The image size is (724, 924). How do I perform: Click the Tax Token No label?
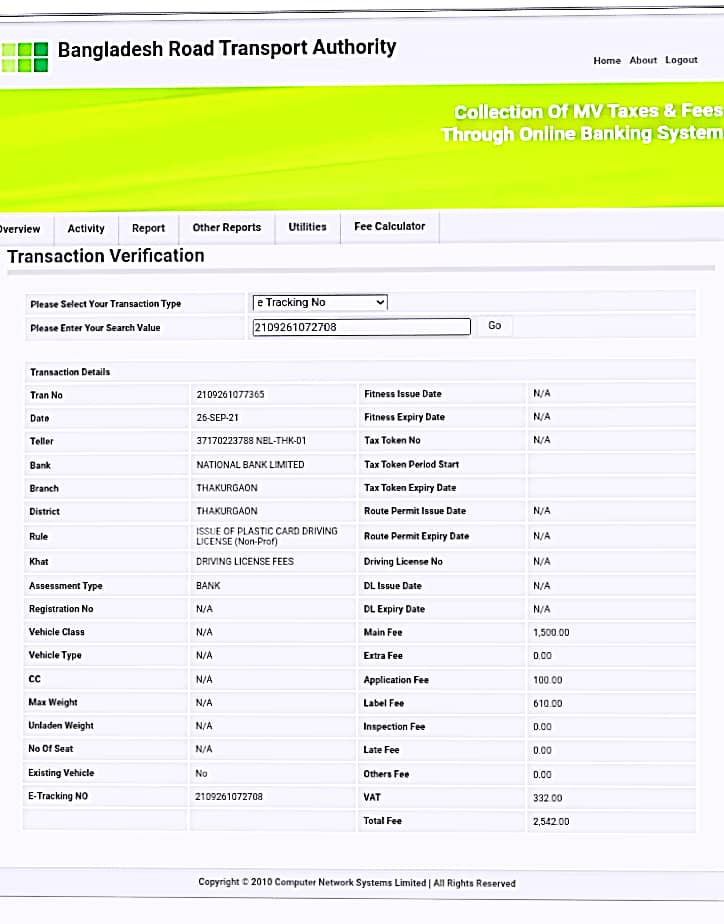[392, 440]
